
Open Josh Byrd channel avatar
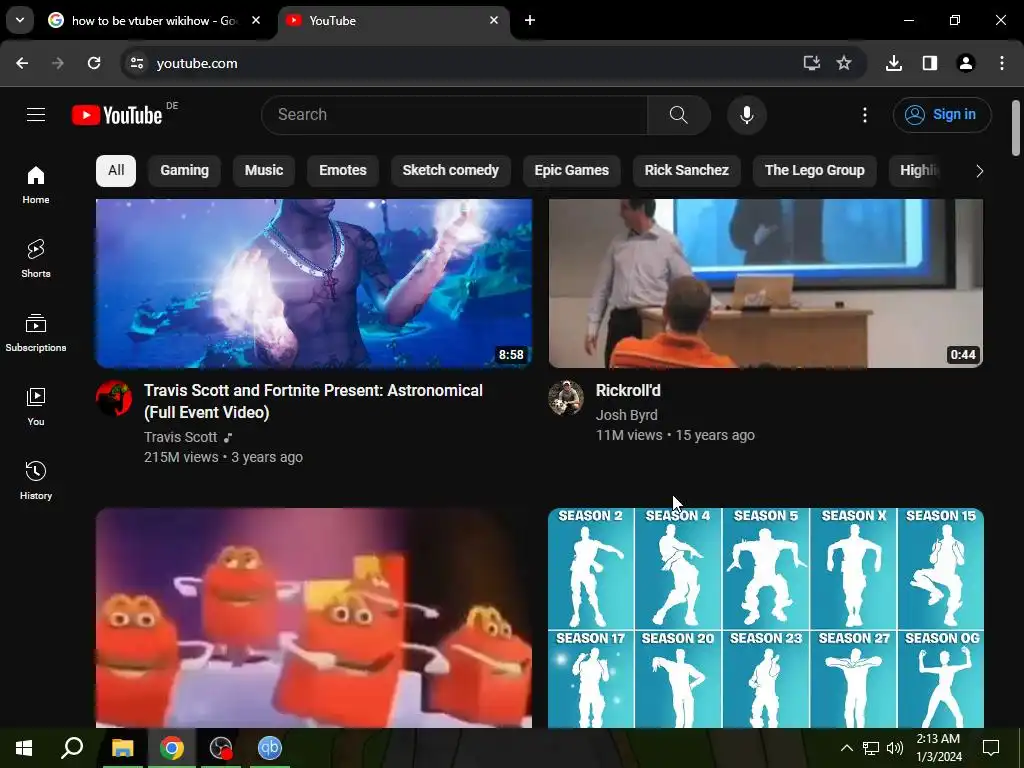pyautogui.click(x=566, y=397)
